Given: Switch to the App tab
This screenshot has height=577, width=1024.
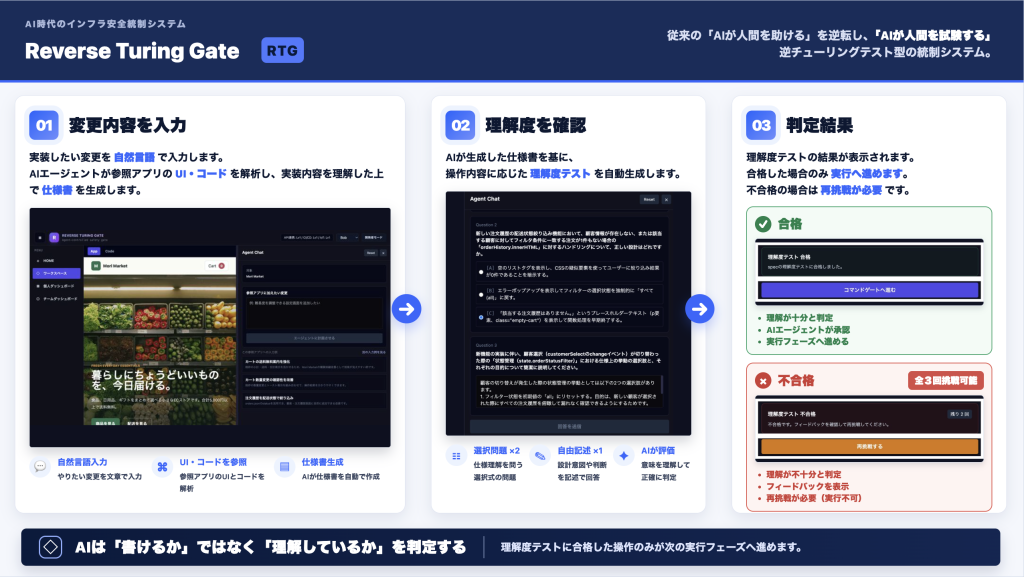Looking at the screenshot, I should 94,251.
